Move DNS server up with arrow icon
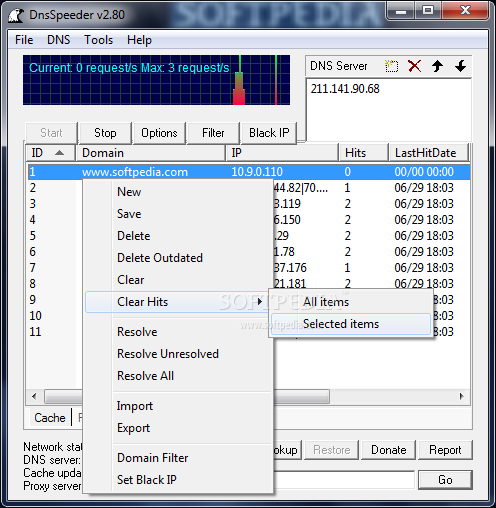Viewport: 496px width, 508px height. click(x=437, y=66)
